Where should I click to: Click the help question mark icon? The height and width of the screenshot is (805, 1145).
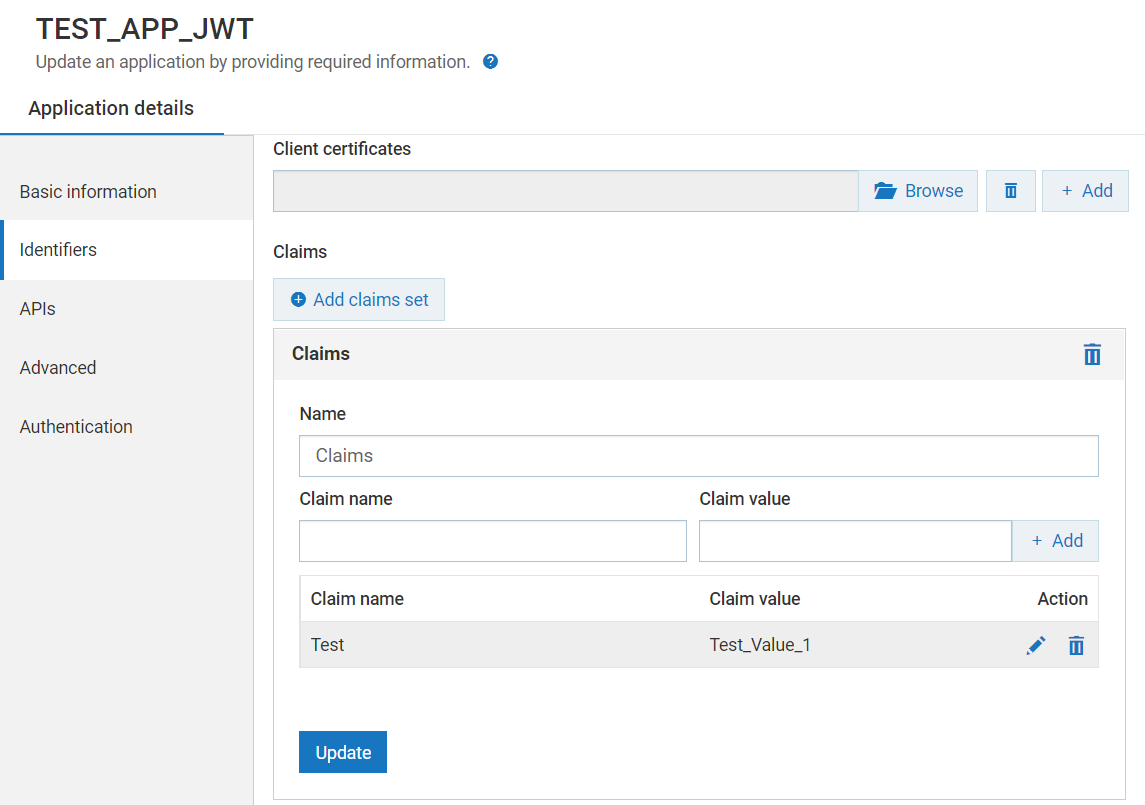tap(490, 62)
